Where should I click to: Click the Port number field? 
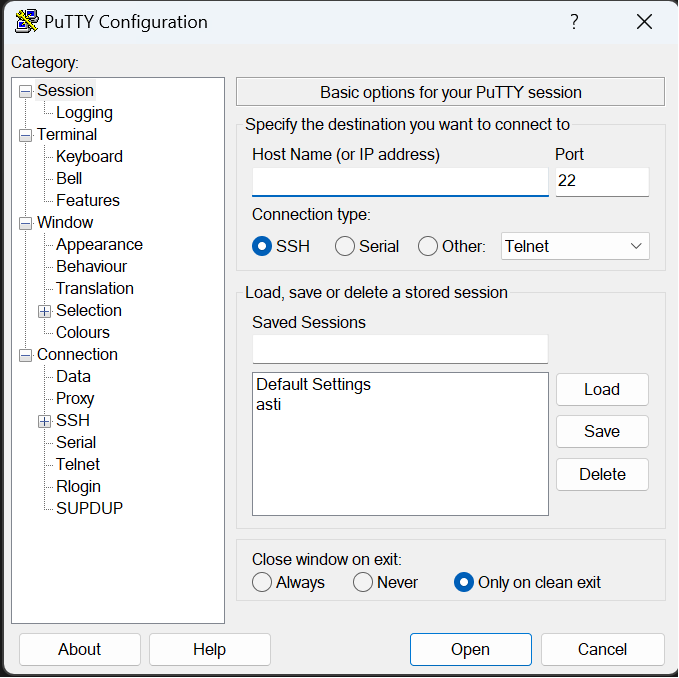(x=602, y=182)
